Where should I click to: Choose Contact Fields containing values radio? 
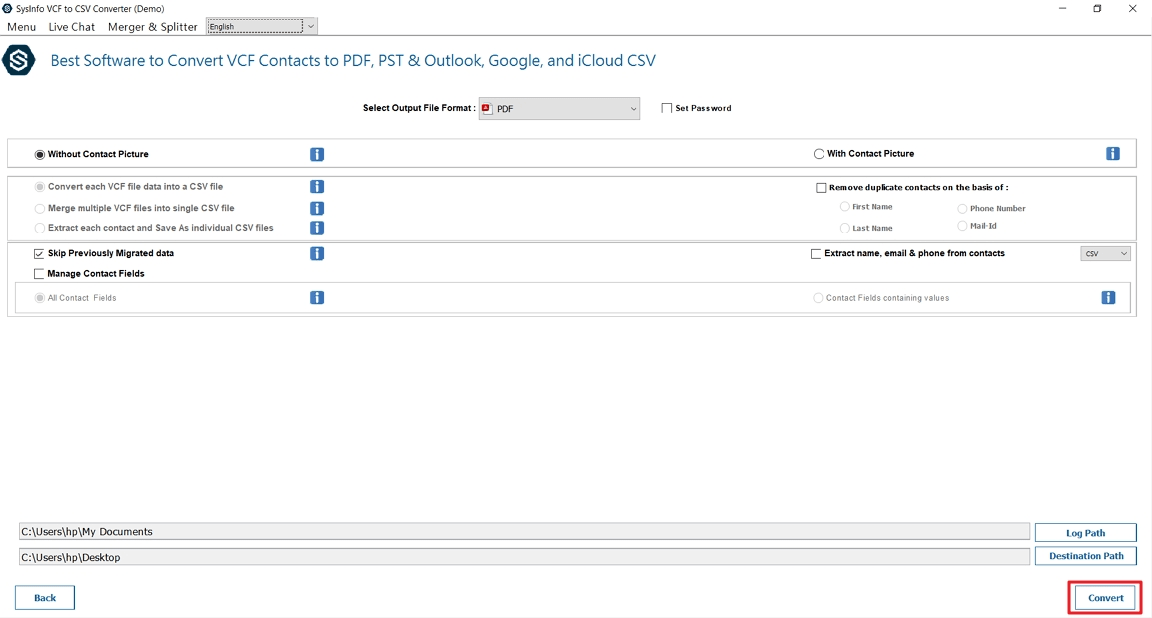tap(818, 298)
